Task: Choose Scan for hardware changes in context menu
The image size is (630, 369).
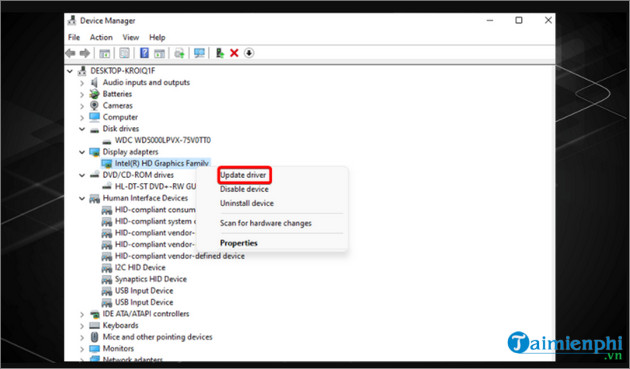Action: [266, 223]
